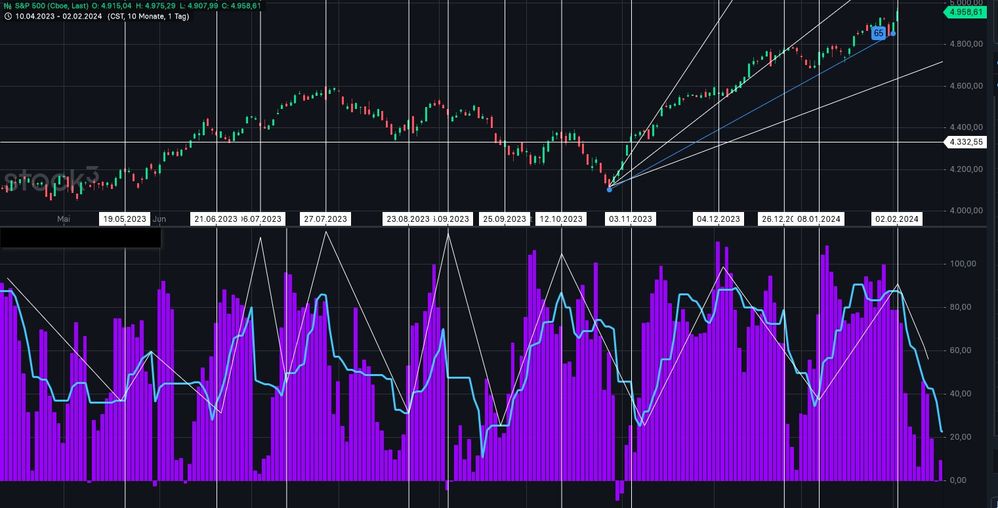Click the date range 10.04.2023 - 02.02.2024
The width and height of the screenshot is (998, 508).
point(59,17)
